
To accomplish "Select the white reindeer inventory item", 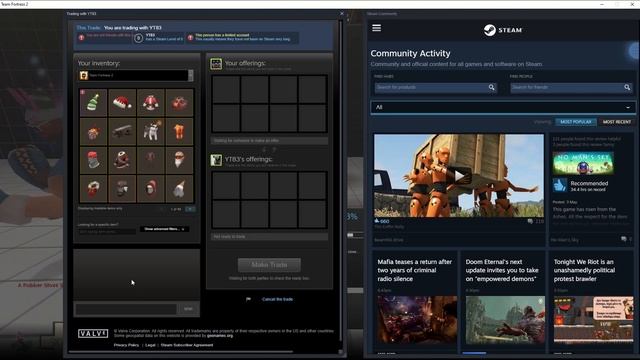I will (x=151, y=131).
